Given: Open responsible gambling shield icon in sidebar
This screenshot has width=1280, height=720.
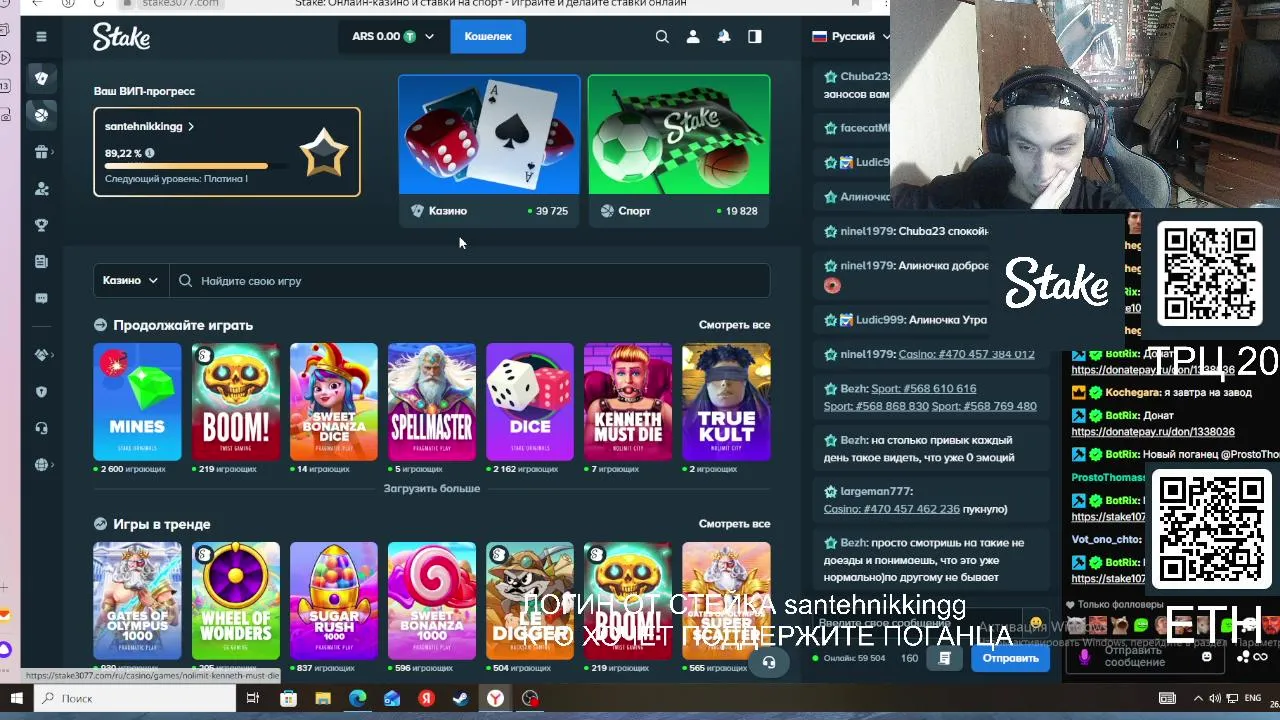Looking at the screenshot, I should [x=41, y=392].
